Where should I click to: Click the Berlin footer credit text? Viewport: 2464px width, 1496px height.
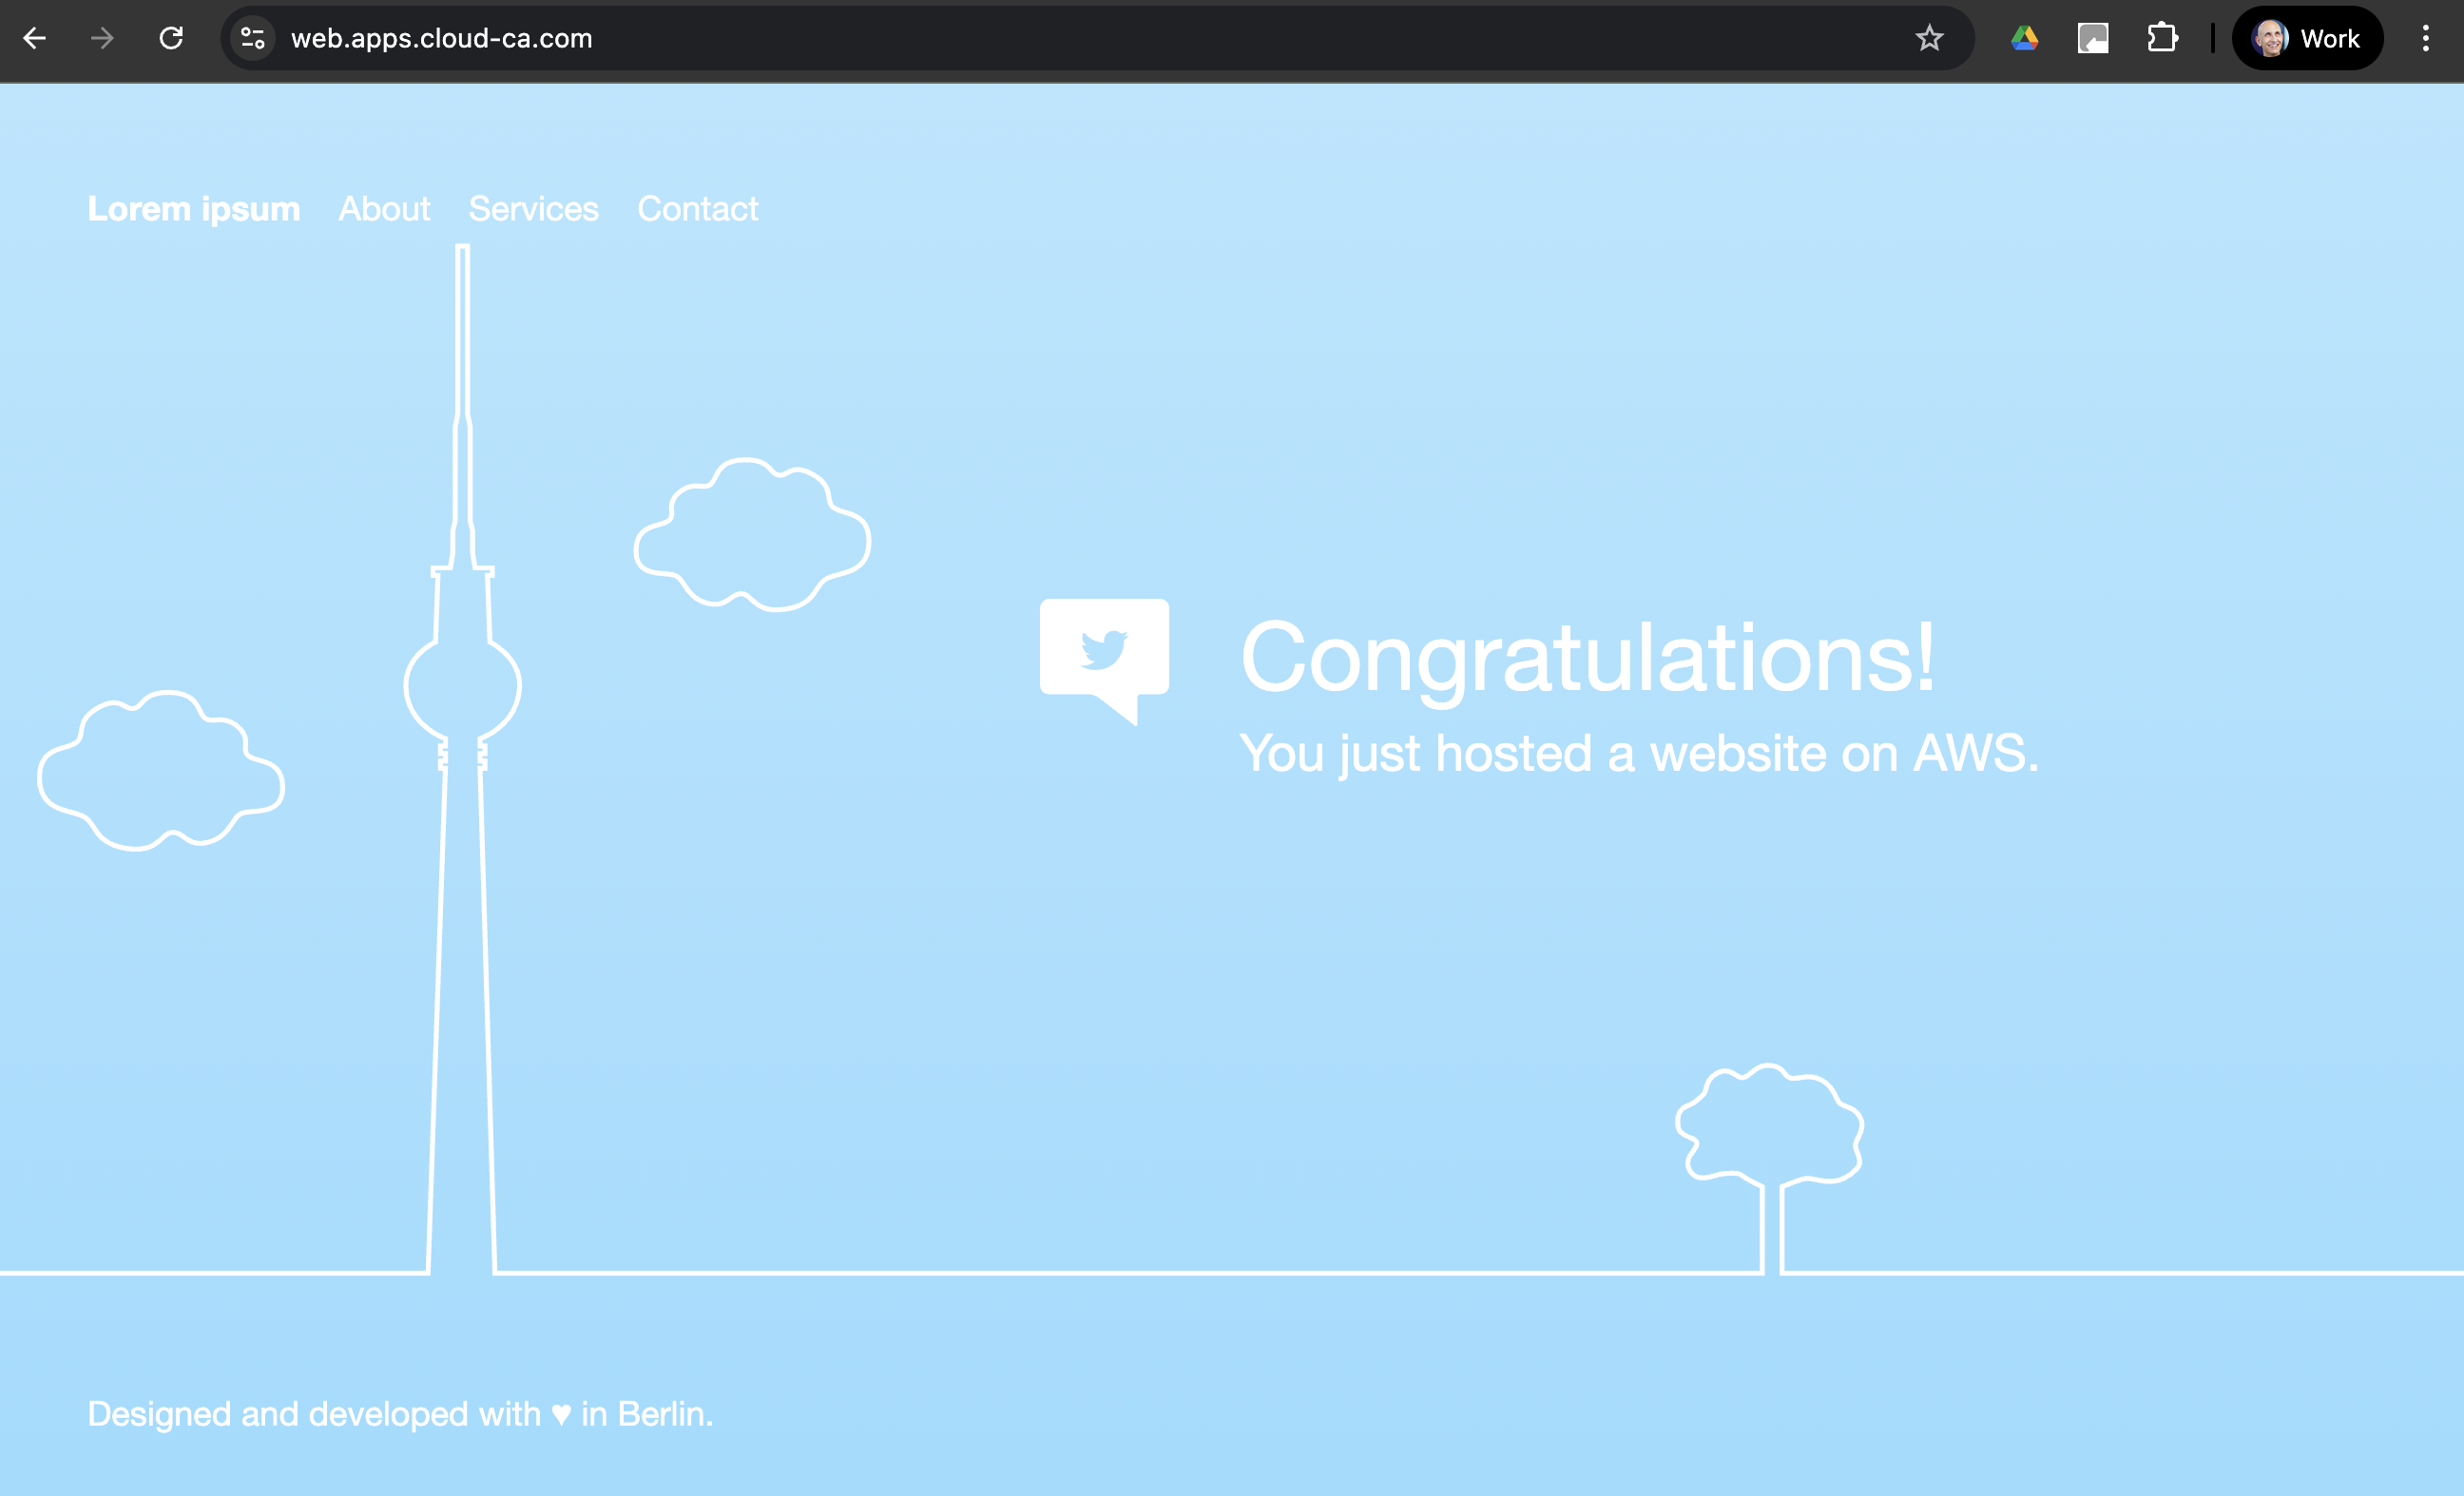400,1413
